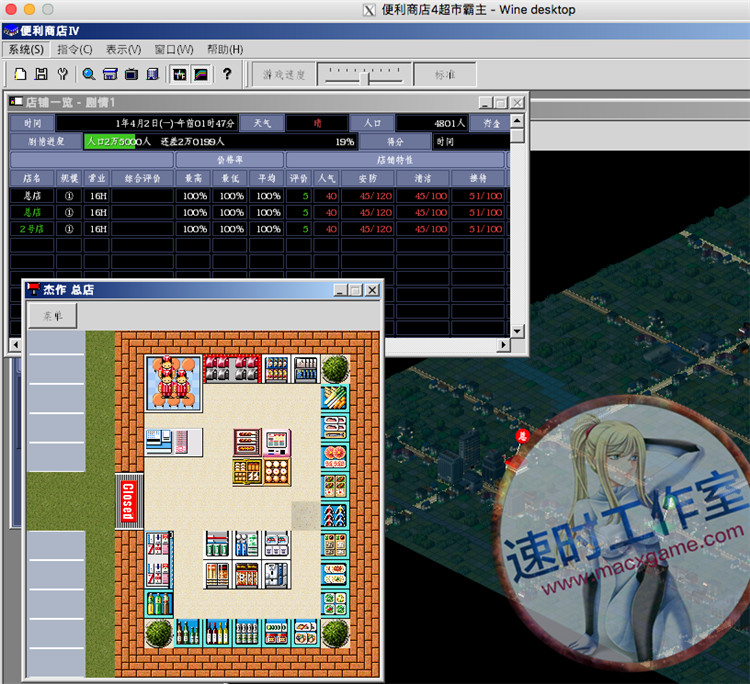Screen dimensions: 750x684
Task: Click the bush in top-right store corner
Action: pos(335,369)
